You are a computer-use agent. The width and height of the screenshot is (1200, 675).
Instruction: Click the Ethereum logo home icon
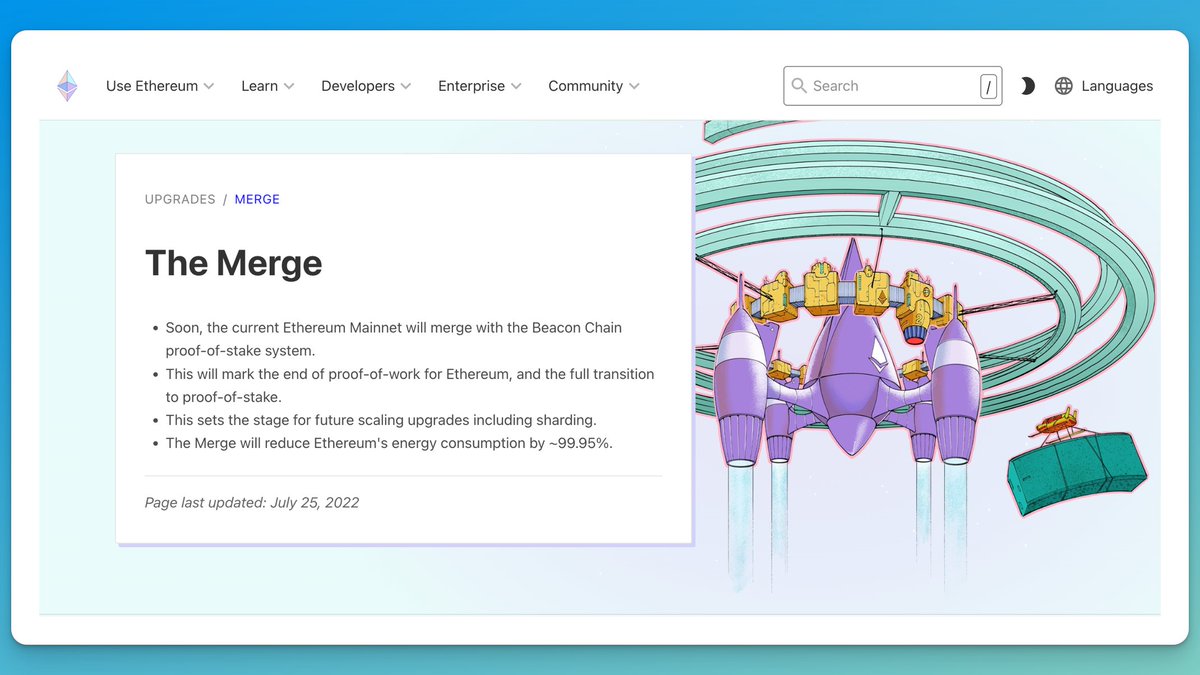point(67,86)
